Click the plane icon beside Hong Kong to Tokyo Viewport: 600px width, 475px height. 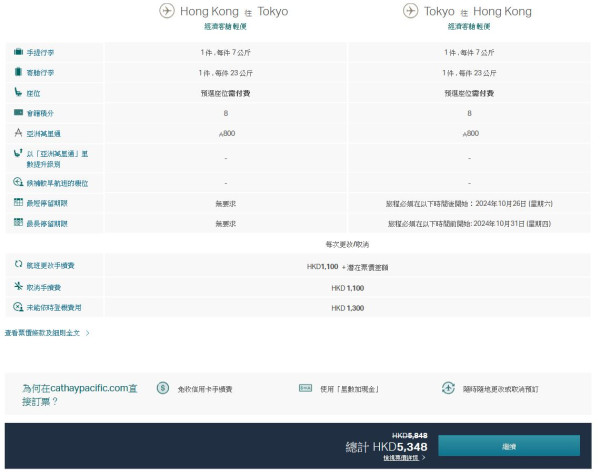167,11
